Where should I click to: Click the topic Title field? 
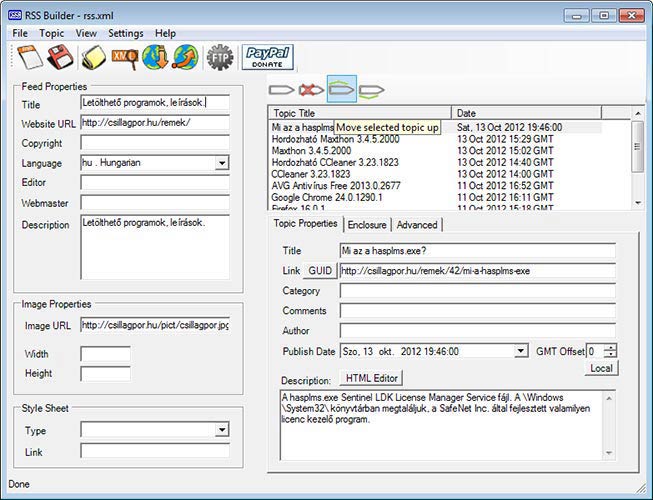click(478, 251)
